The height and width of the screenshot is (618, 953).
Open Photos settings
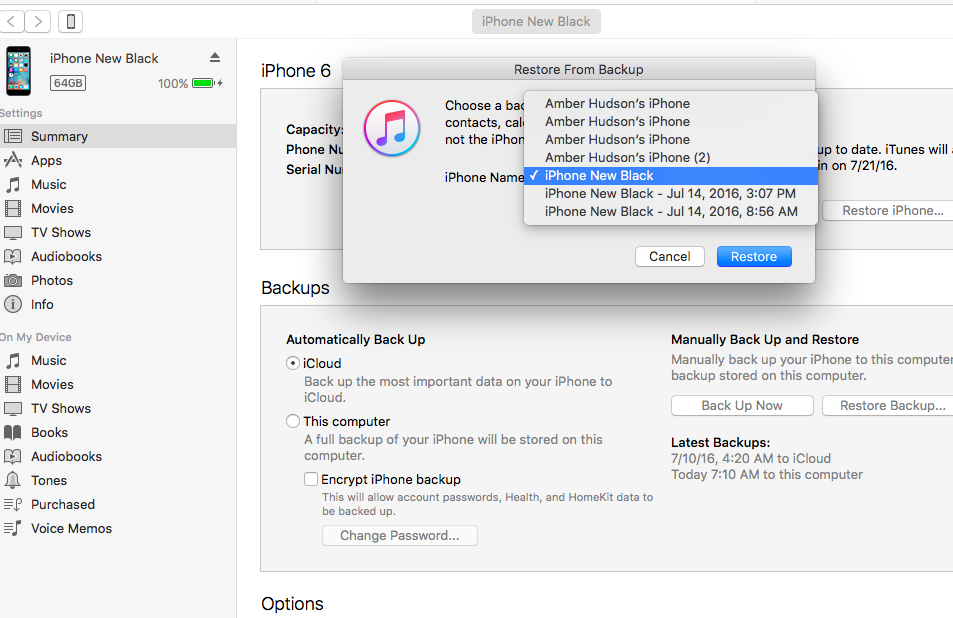(x=52, y=281)
